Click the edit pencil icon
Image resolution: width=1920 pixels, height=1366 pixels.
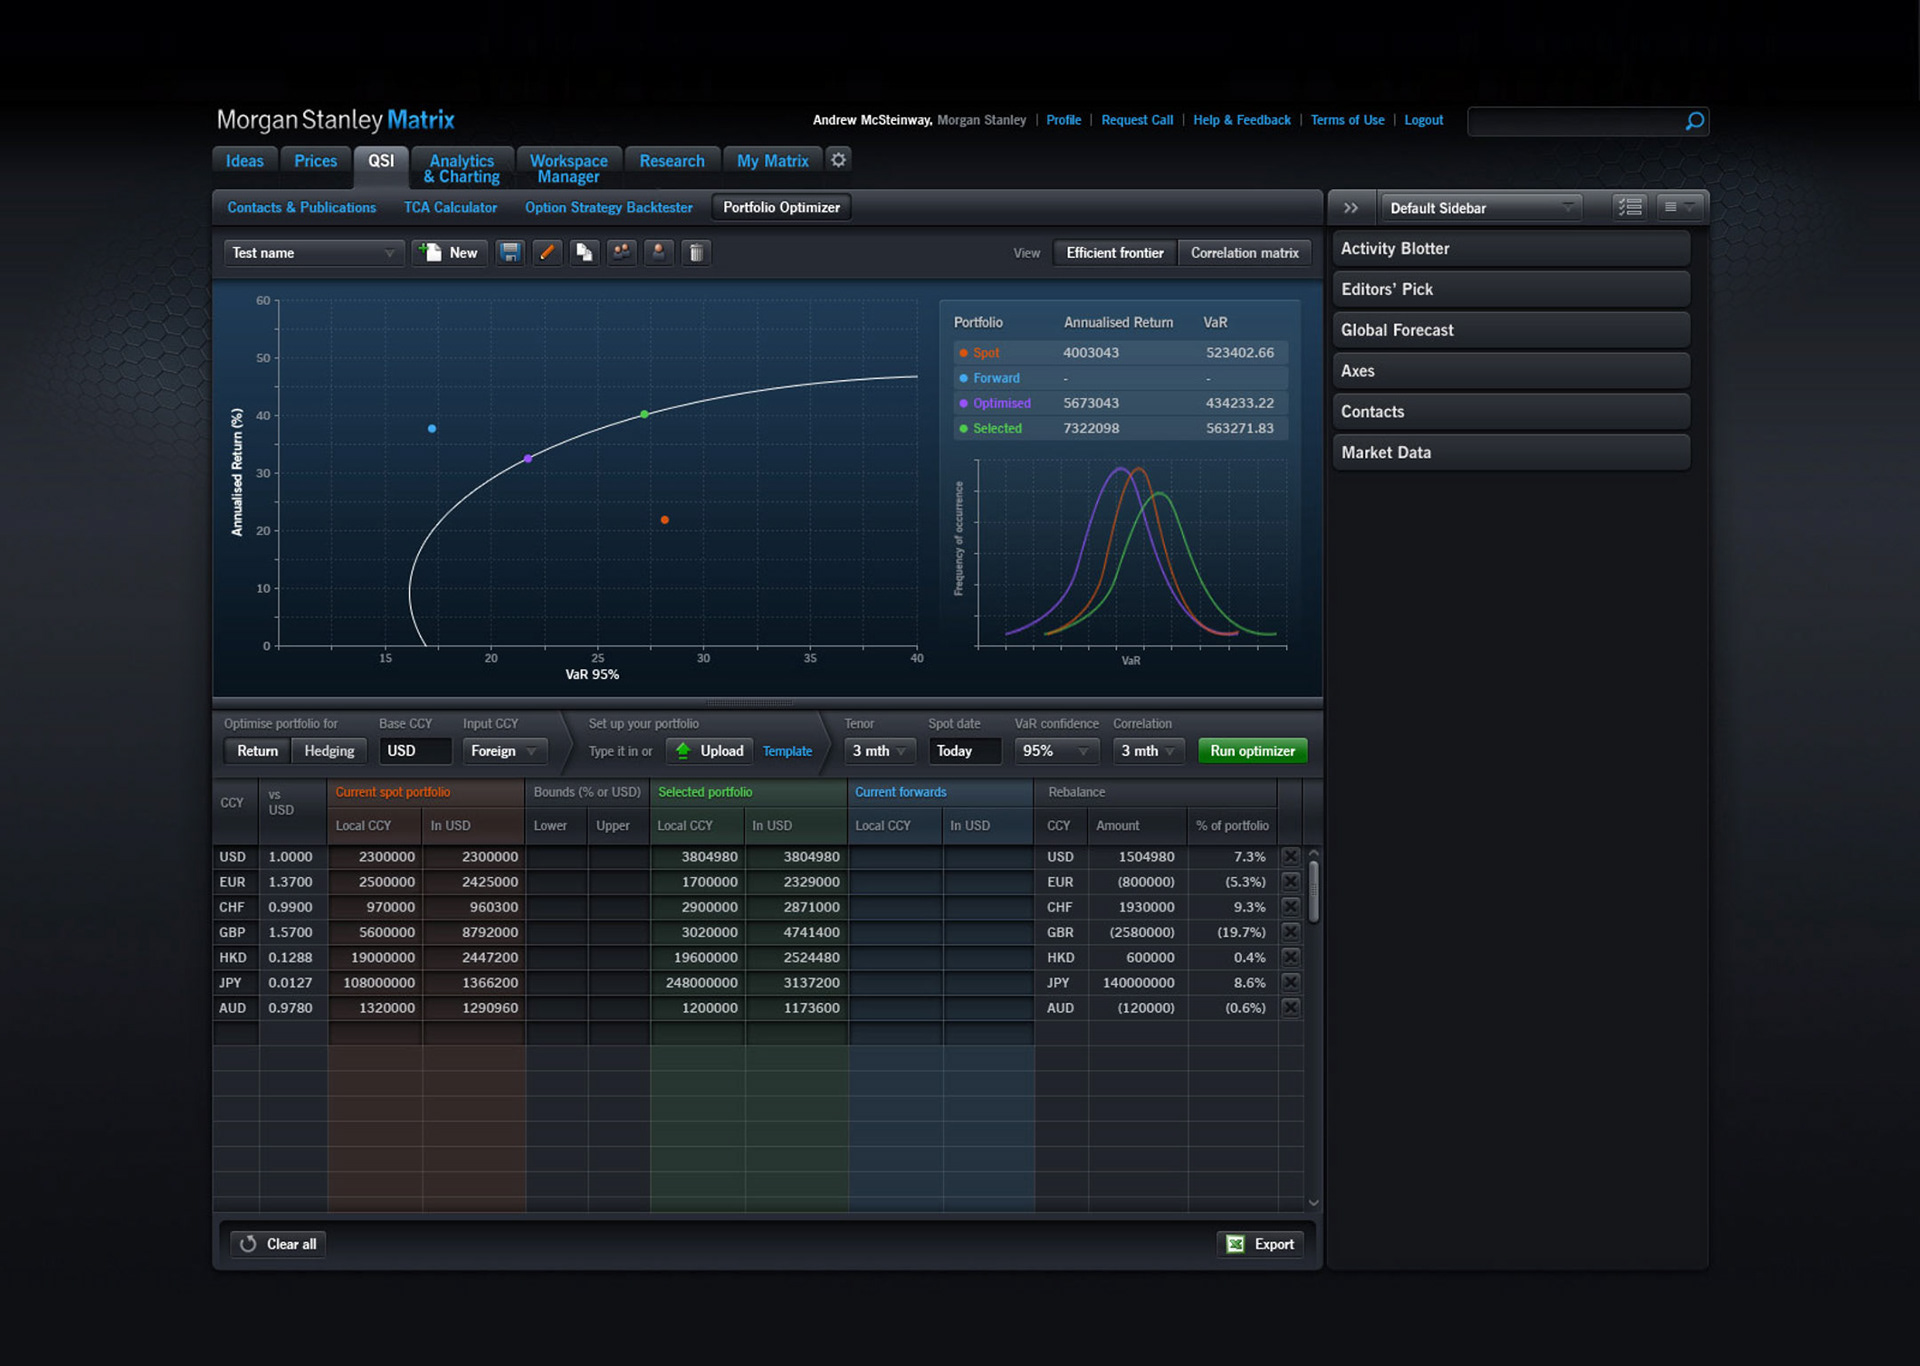547,253
